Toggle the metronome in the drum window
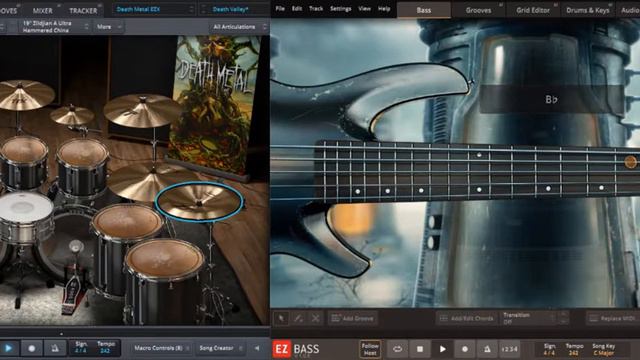Image resolution: width=640 pixels, height=360 pixels. click(55, 349)
